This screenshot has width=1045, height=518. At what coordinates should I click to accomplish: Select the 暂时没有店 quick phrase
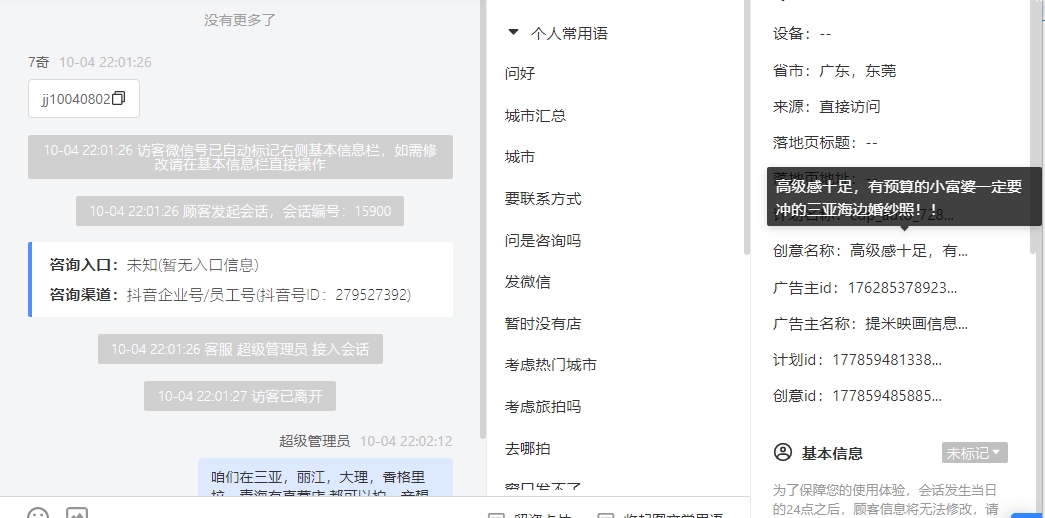click(x=542, y=323)
